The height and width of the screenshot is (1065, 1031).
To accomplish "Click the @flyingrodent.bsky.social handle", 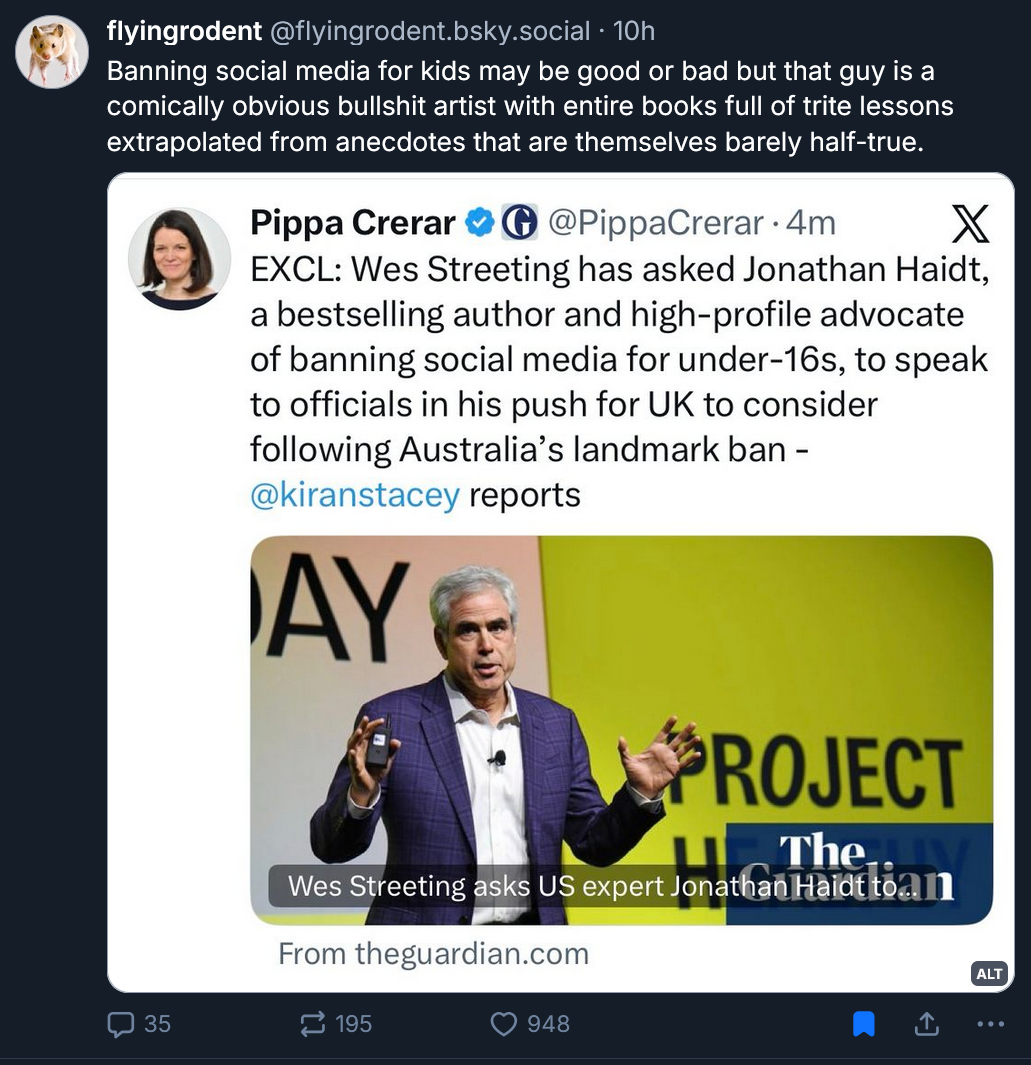I will pyautogui.click(x=430, y=31).
